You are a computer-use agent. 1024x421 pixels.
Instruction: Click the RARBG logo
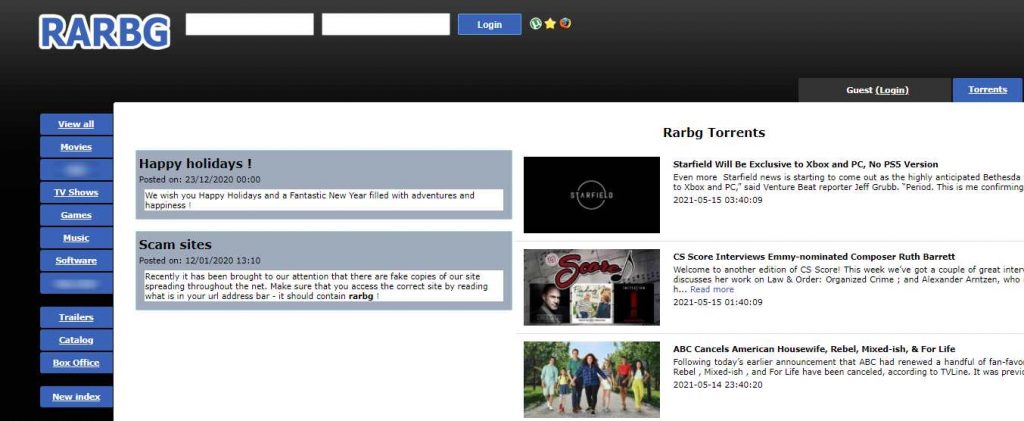pyautogui.click(x=105, y=32)
